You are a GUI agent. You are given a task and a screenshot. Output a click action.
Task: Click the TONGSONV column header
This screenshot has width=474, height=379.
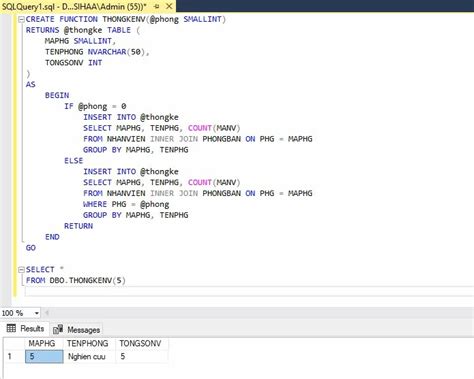(x=142, y=343)
